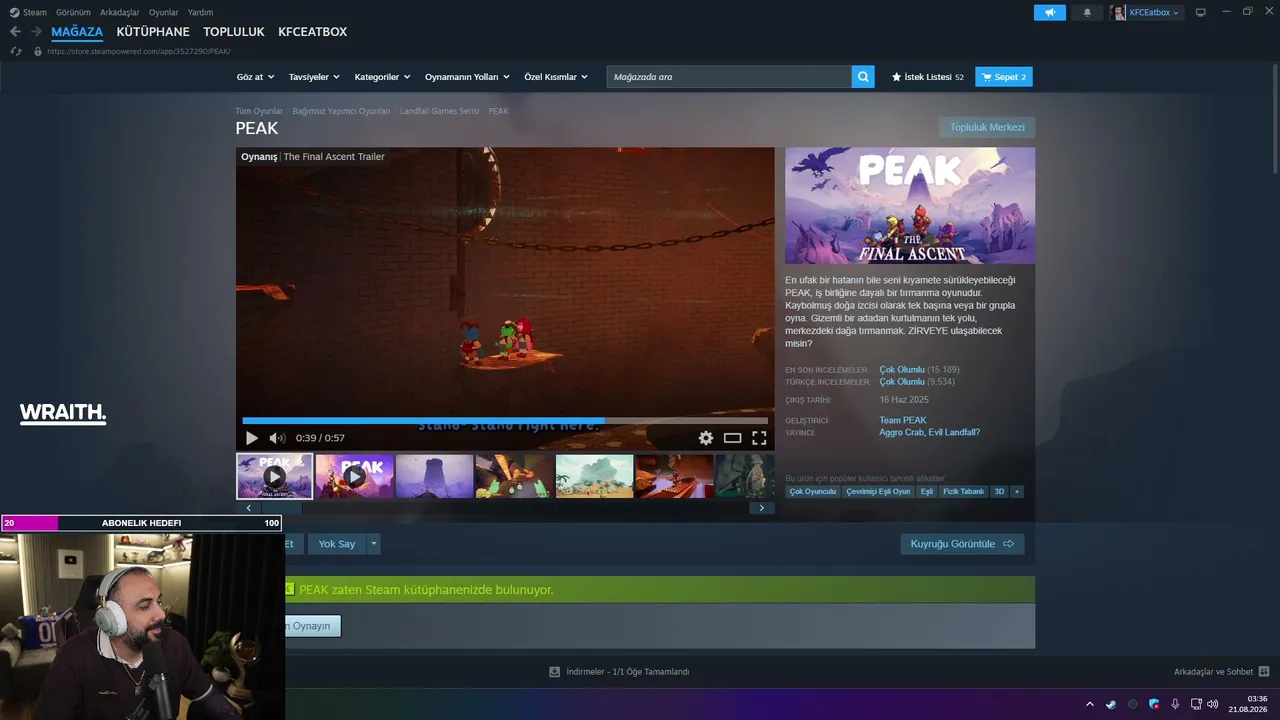Show hidden system tray icons
Image resolution: width=1280 pixels, height=720 pixels.
tap(1090, 704)
